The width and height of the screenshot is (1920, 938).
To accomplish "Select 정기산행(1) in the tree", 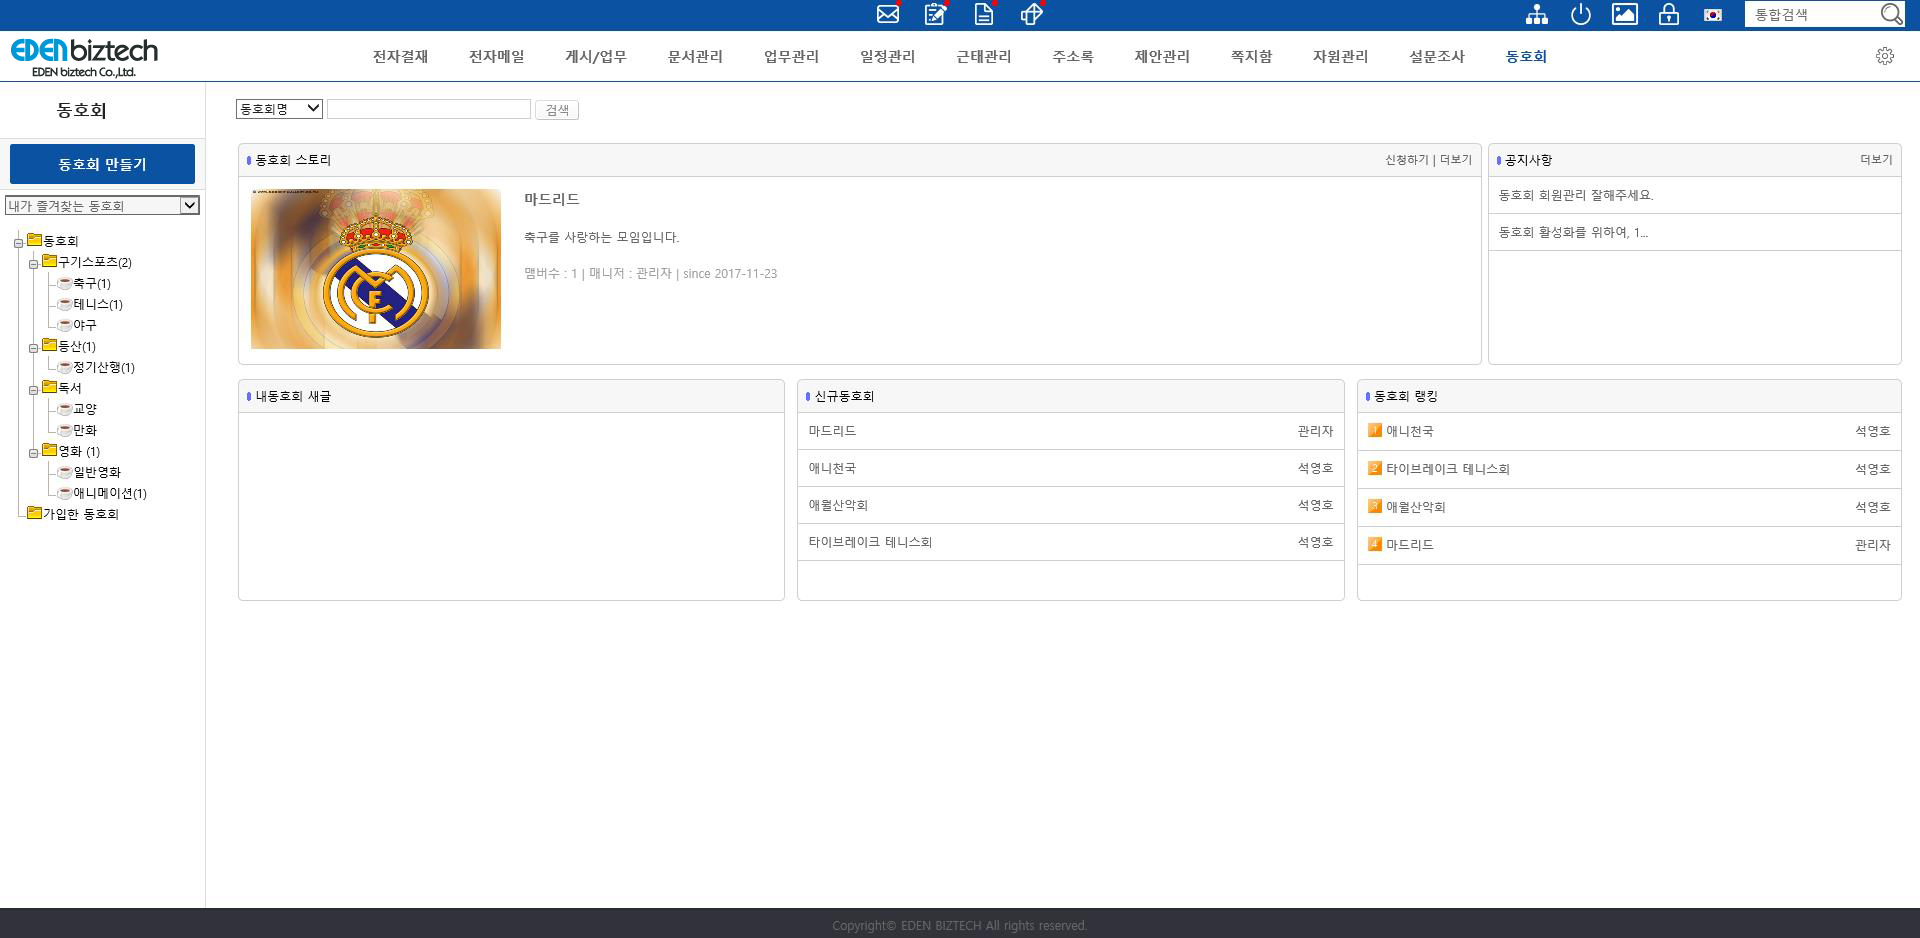I will [104, 367].
